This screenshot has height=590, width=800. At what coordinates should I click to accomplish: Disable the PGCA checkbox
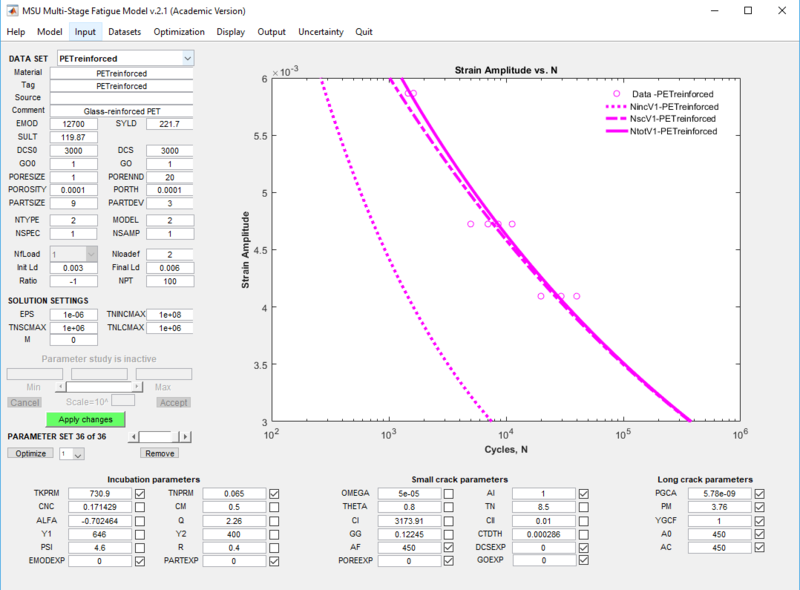[x=762, y=492]
